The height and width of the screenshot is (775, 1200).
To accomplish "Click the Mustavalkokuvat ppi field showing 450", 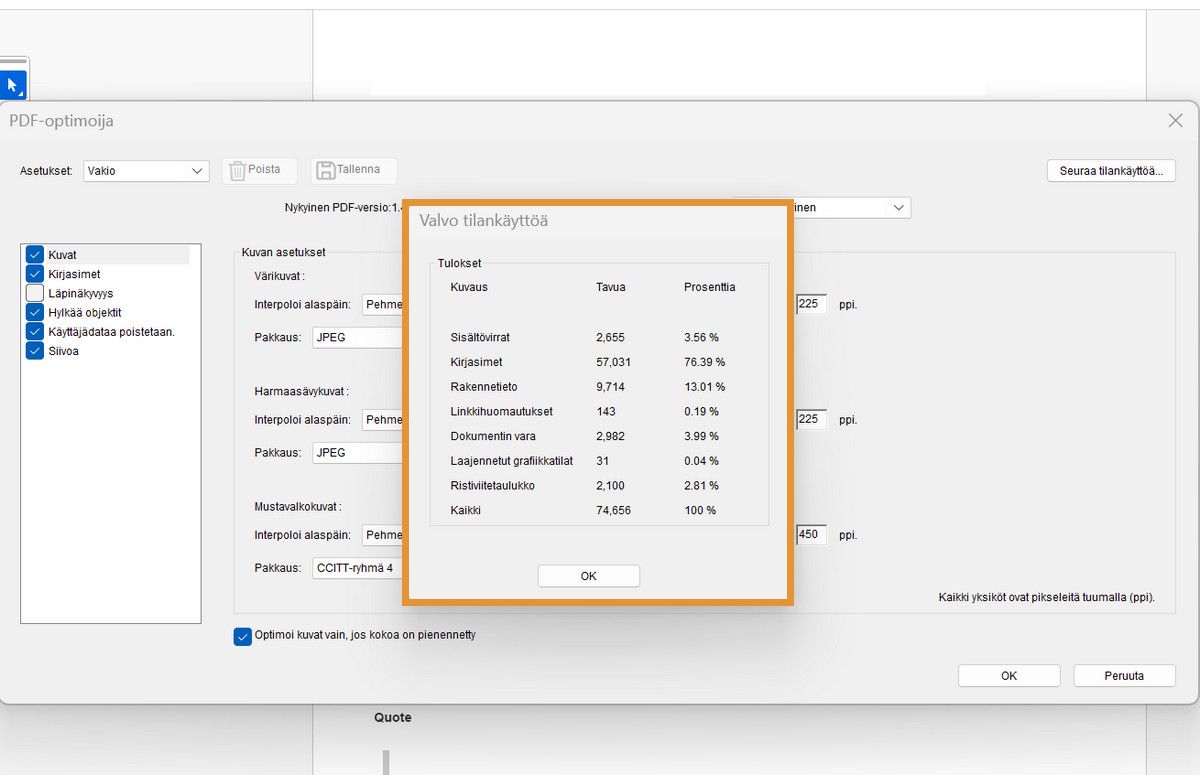I will 811,535.
